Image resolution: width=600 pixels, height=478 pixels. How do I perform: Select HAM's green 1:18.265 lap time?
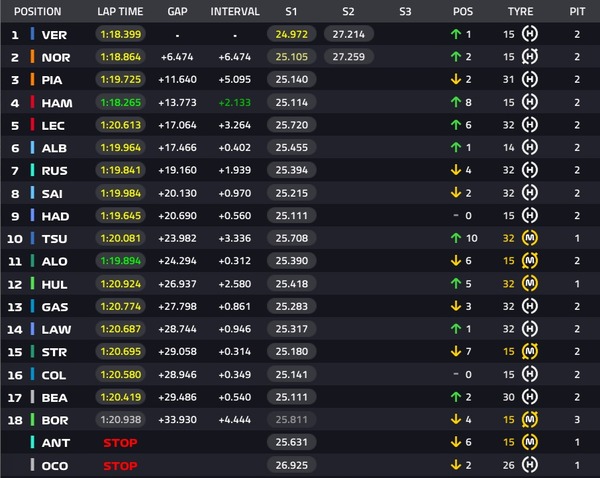(x=121, y=102)
